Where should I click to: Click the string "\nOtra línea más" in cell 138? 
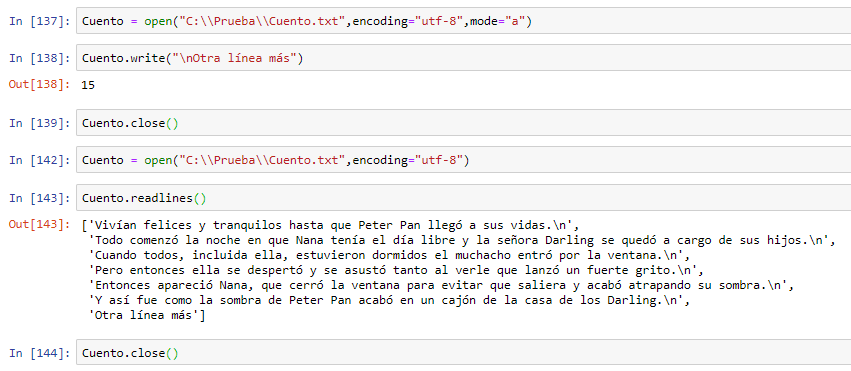pos(234,58)
